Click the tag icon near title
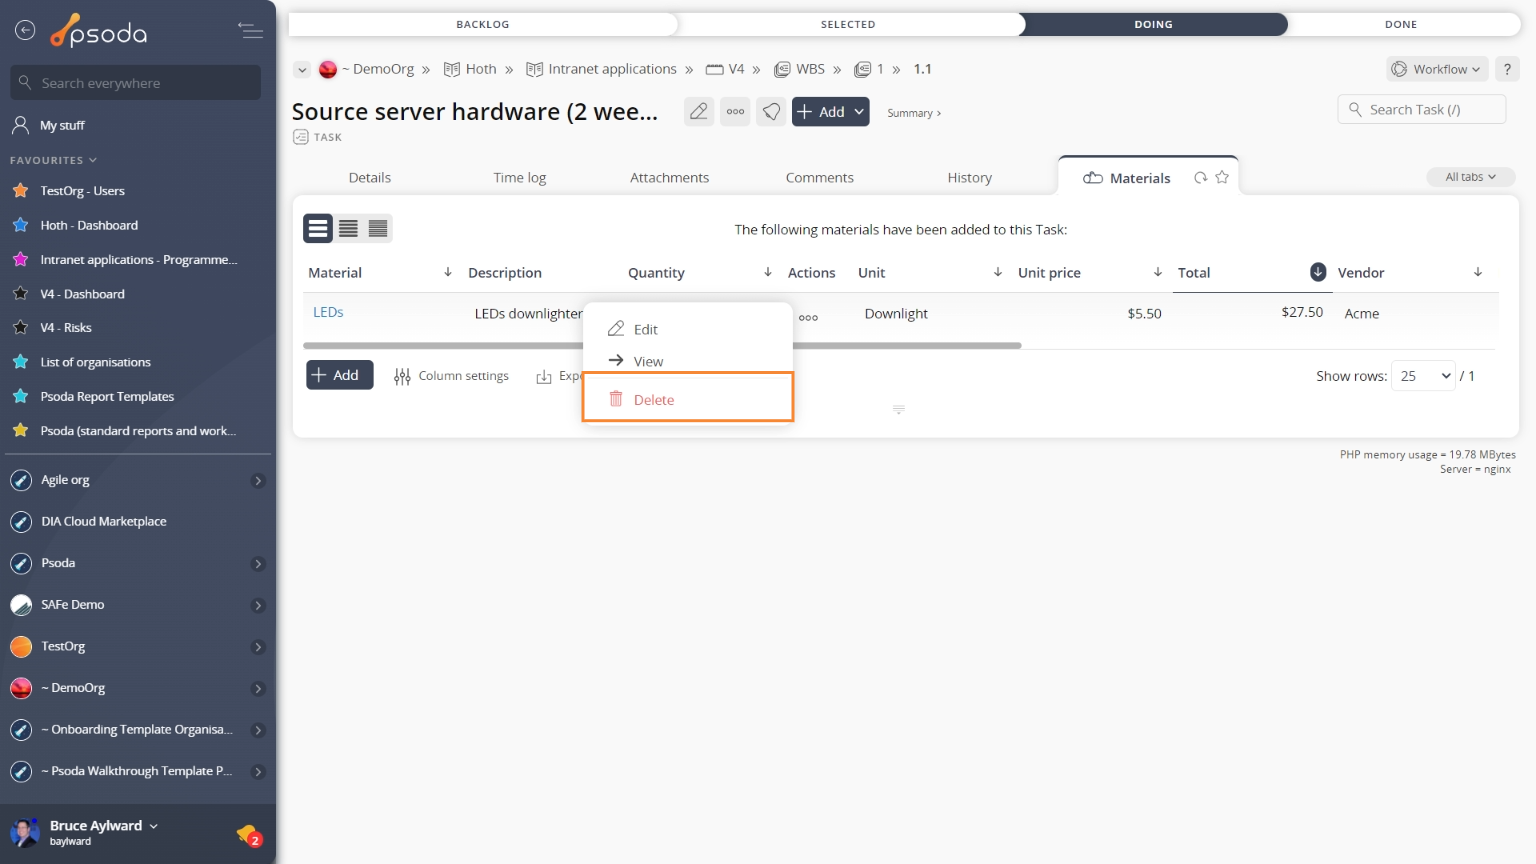This screenshot has height=864, width=1536. (771, 111)
